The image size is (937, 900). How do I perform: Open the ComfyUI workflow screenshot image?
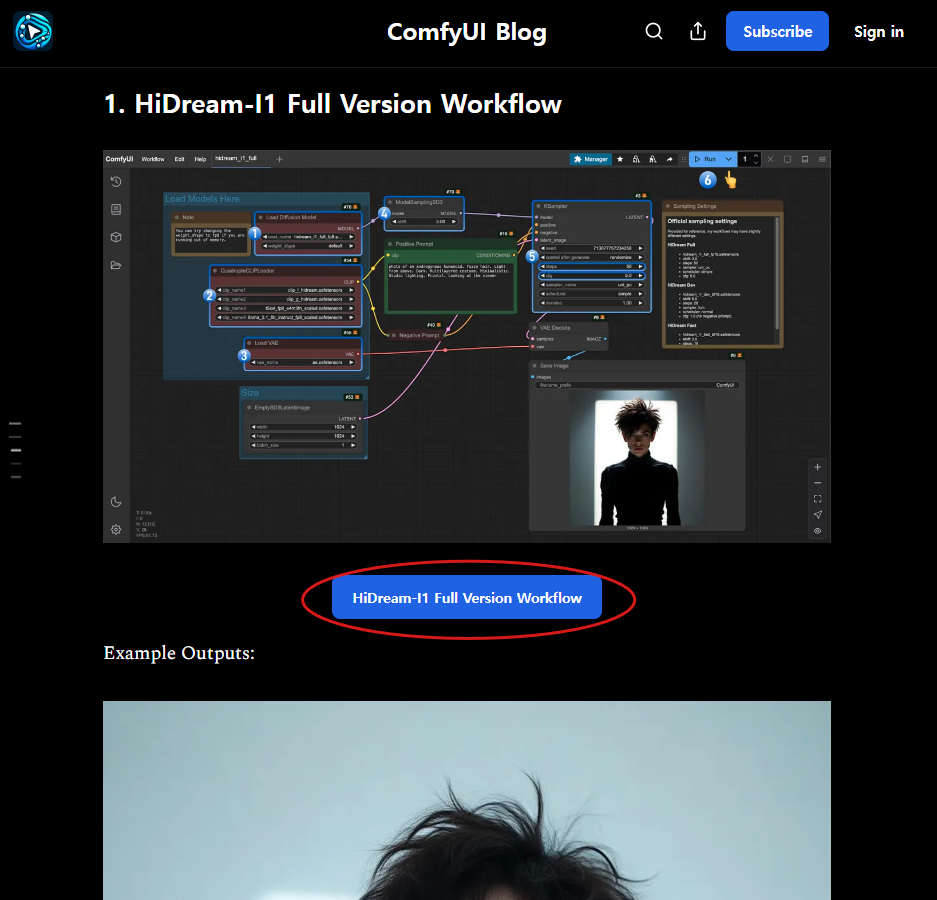(x=467, y=347)
